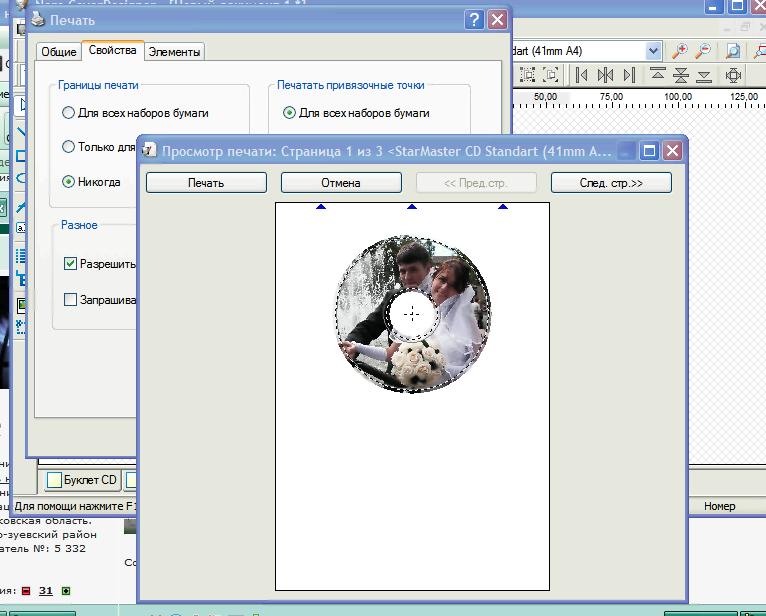
Task: Click the zoom in magnifier icon
Action: (681, 51)
